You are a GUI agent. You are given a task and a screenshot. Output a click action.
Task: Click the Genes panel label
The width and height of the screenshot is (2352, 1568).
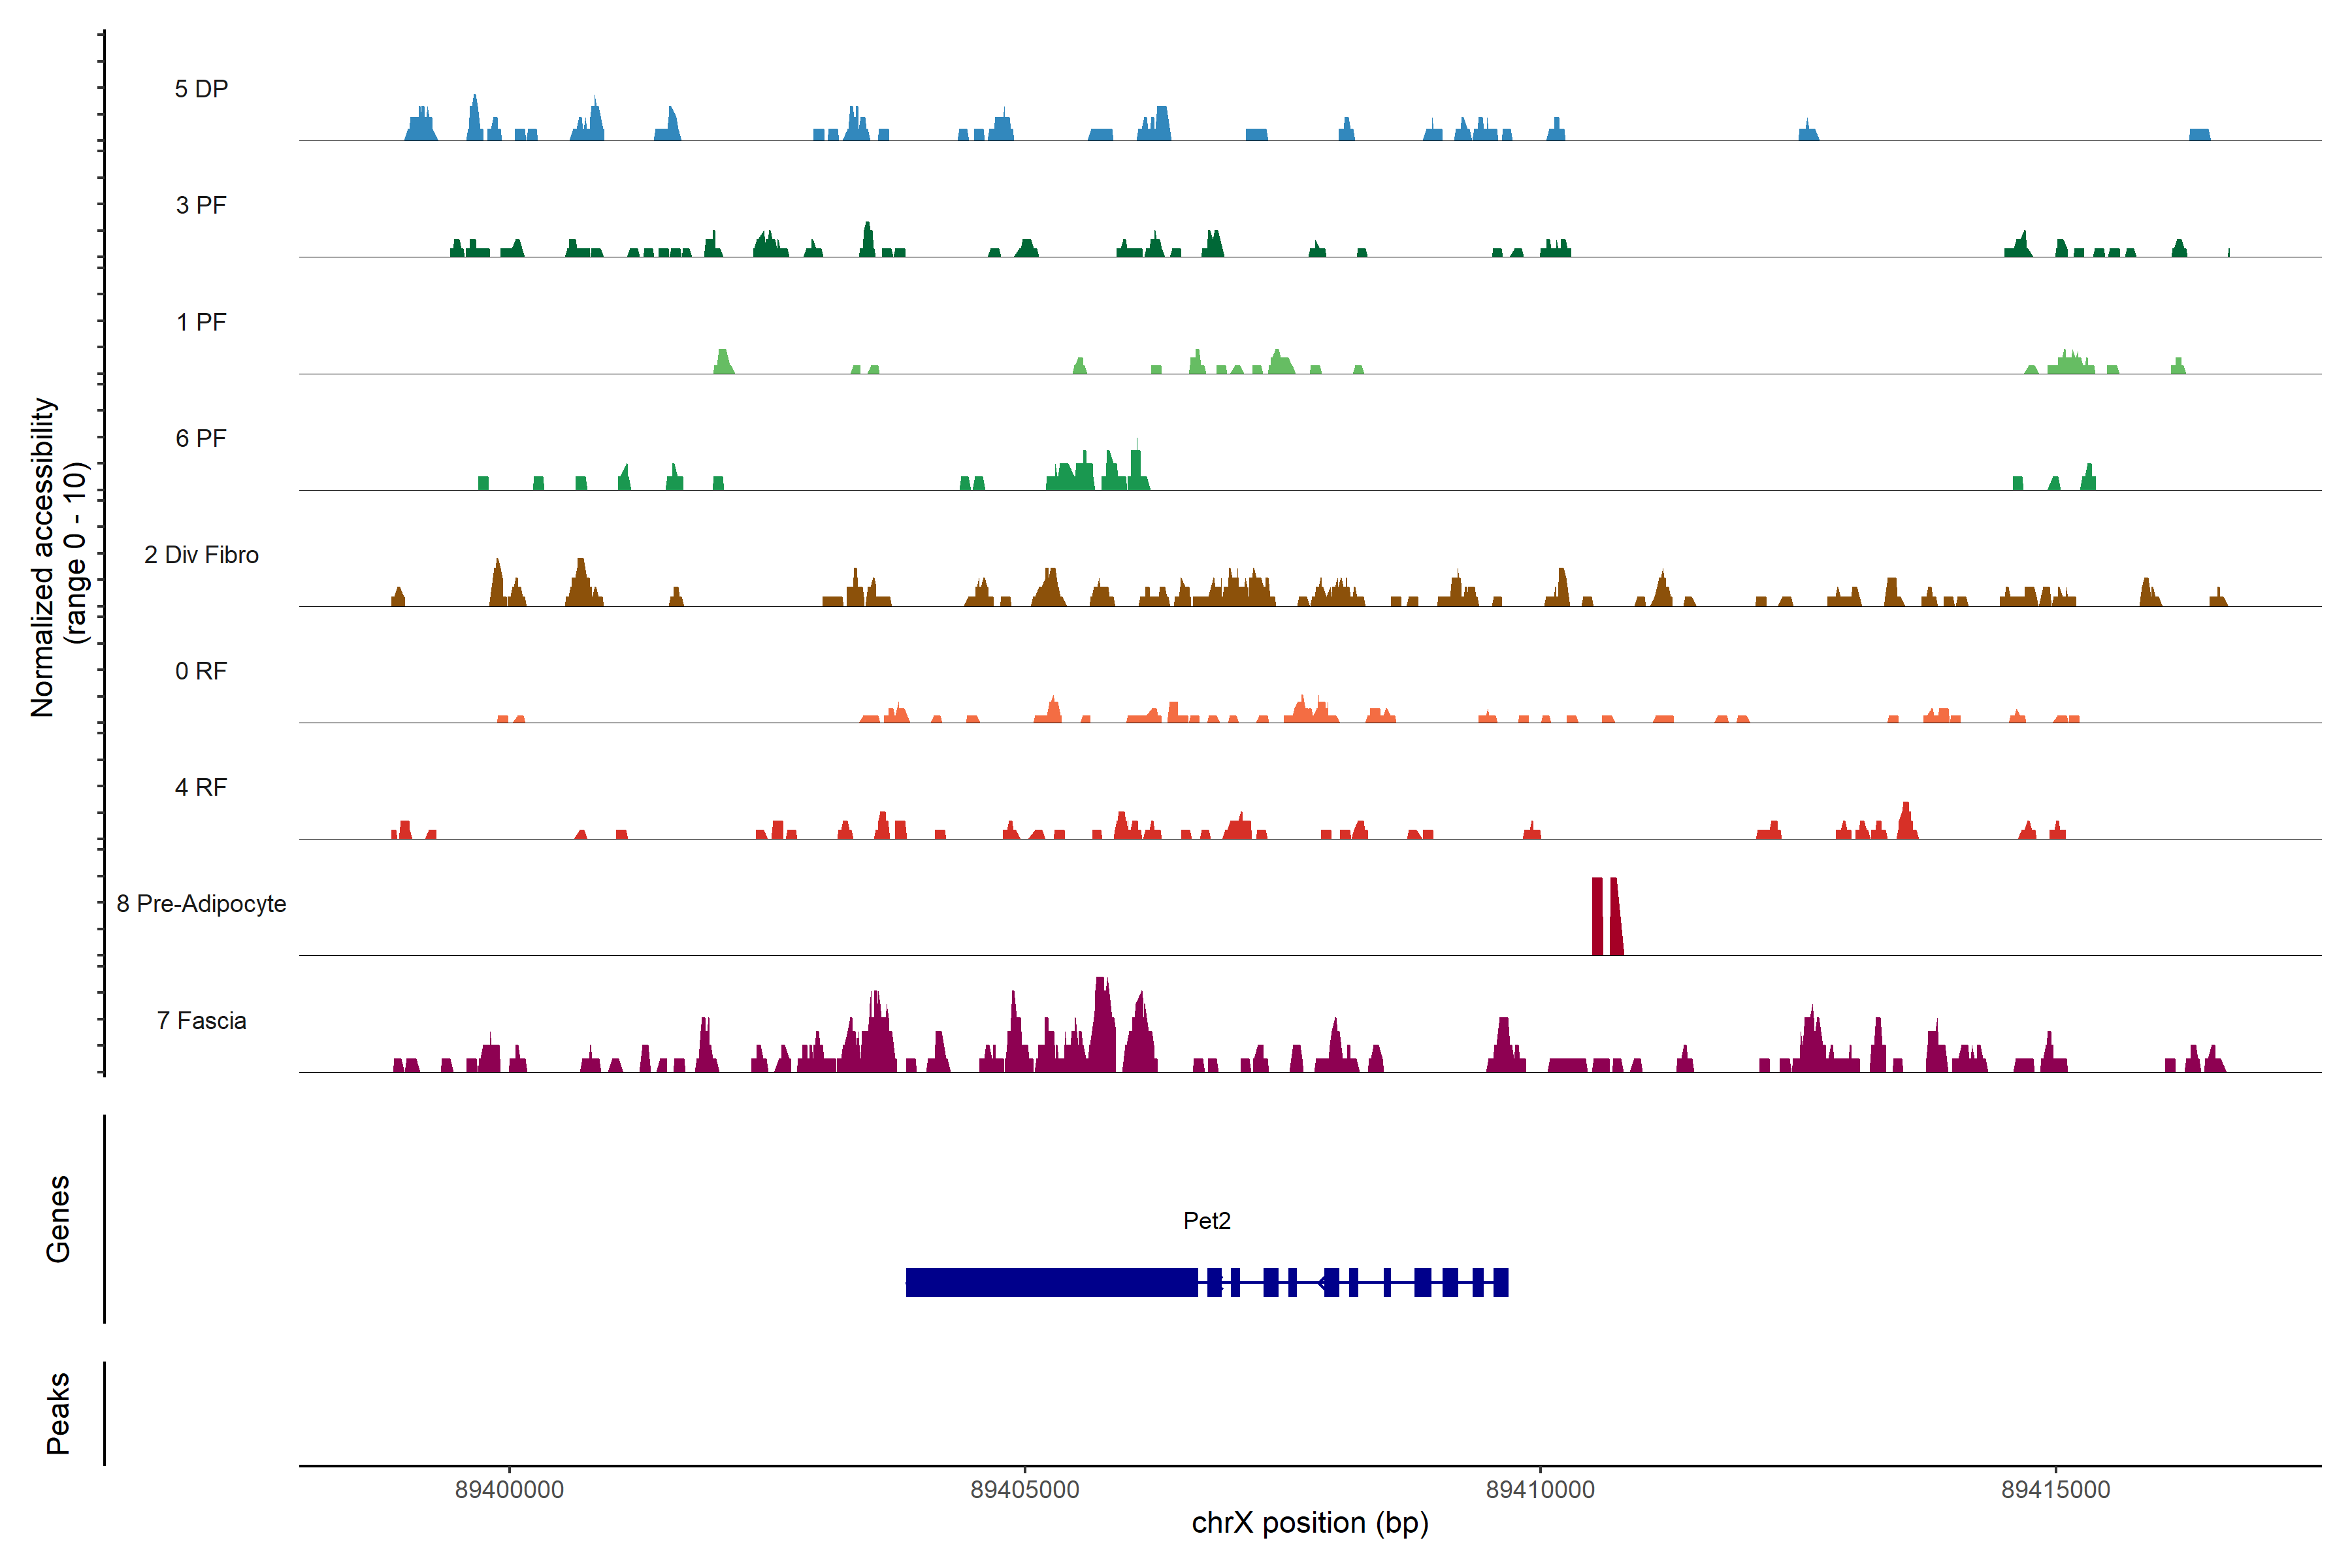58,1219
